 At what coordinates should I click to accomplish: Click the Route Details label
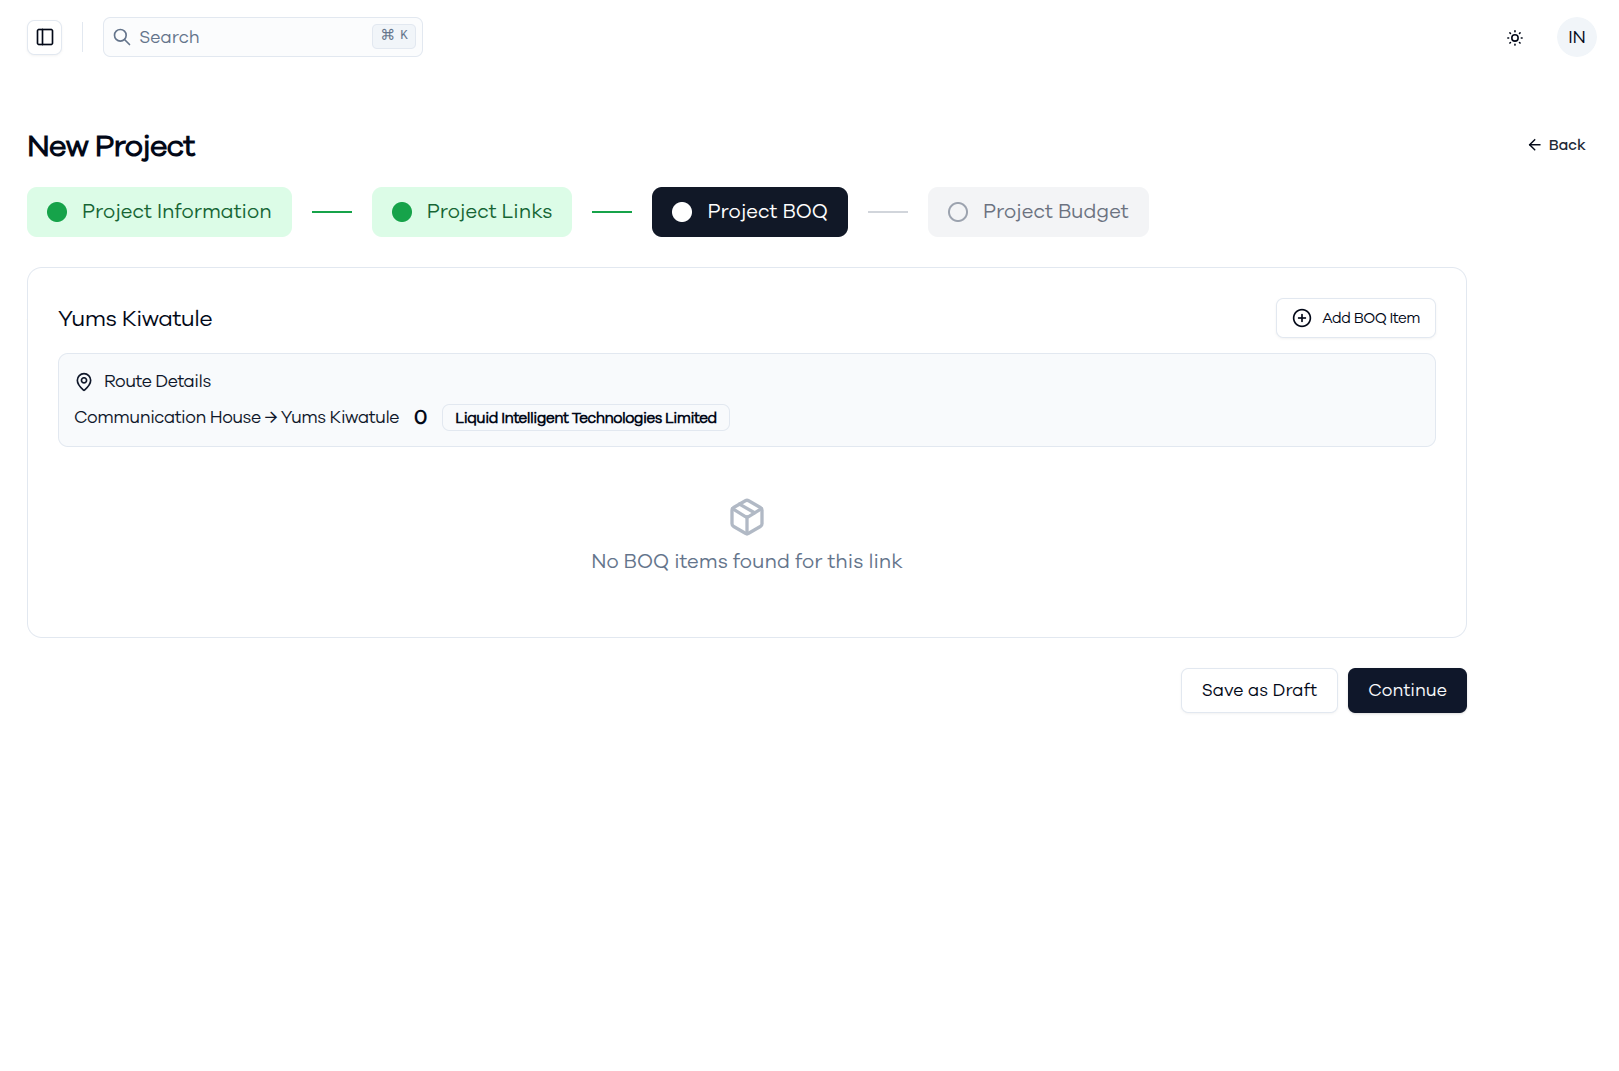coord(158,381)
